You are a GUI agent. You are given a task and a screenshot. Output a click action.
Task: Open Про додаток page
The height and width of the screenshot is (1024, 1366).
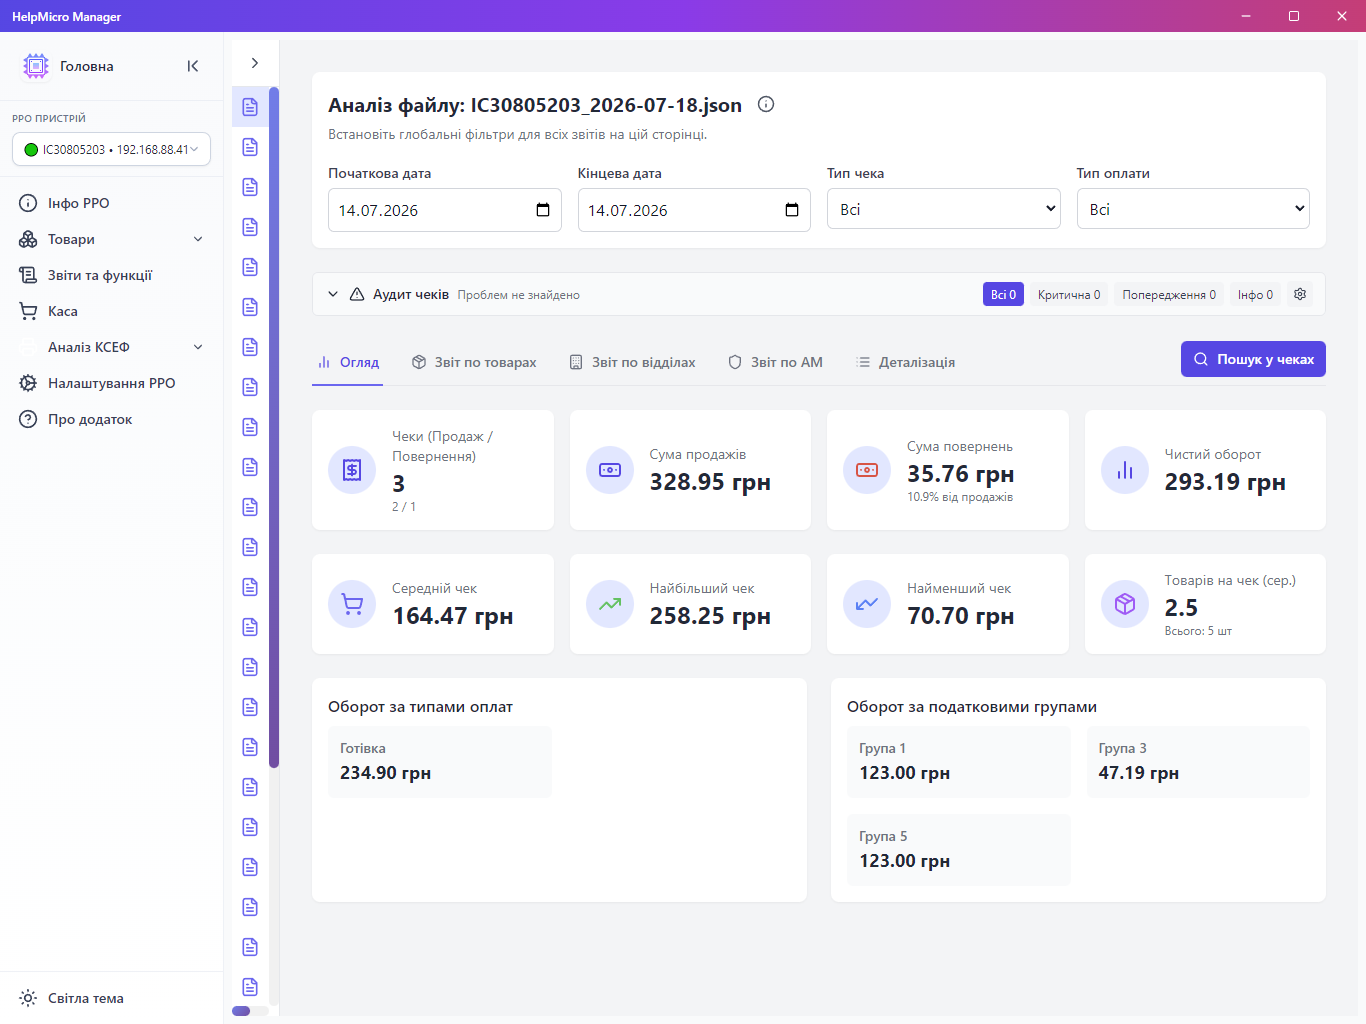(x=111, y=419)
